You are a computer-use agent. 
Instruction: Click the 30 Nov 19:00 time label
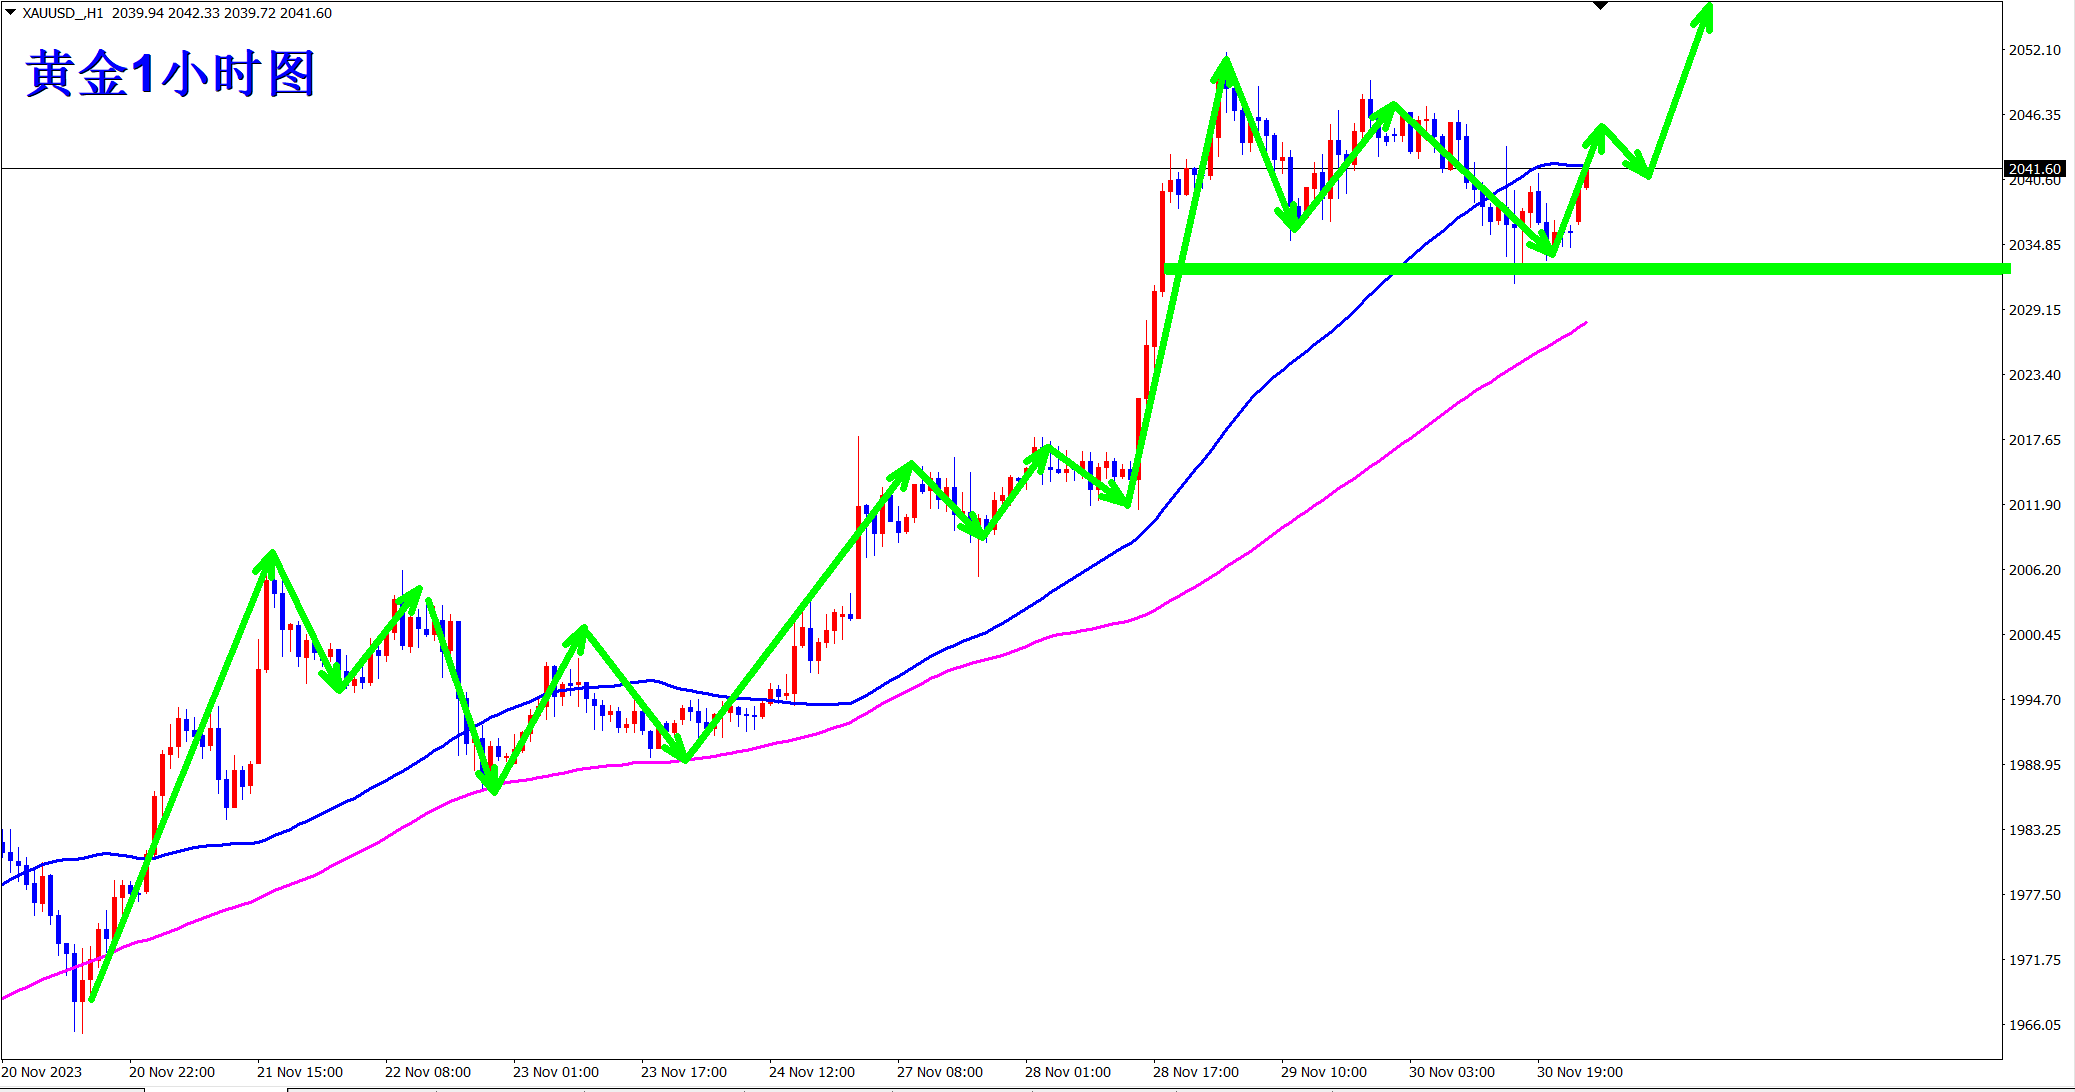pos(1579,1072)
